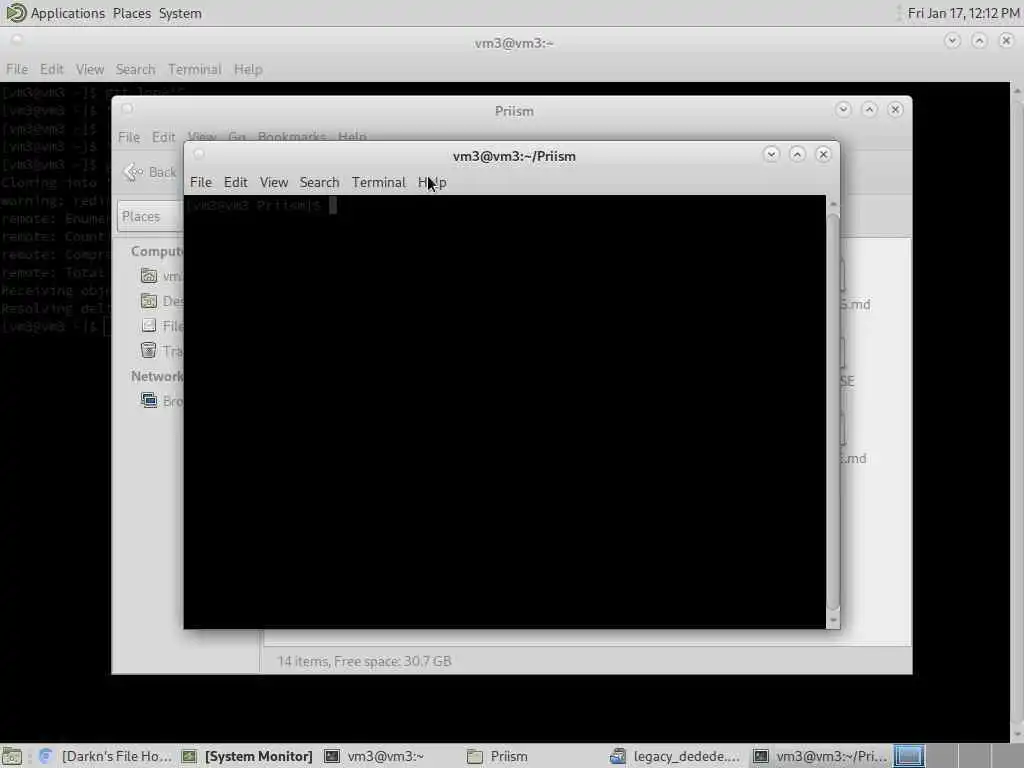
Task: Close the background vm3@vm3:~ terminal window
Action: click(x=1006, y=41)
